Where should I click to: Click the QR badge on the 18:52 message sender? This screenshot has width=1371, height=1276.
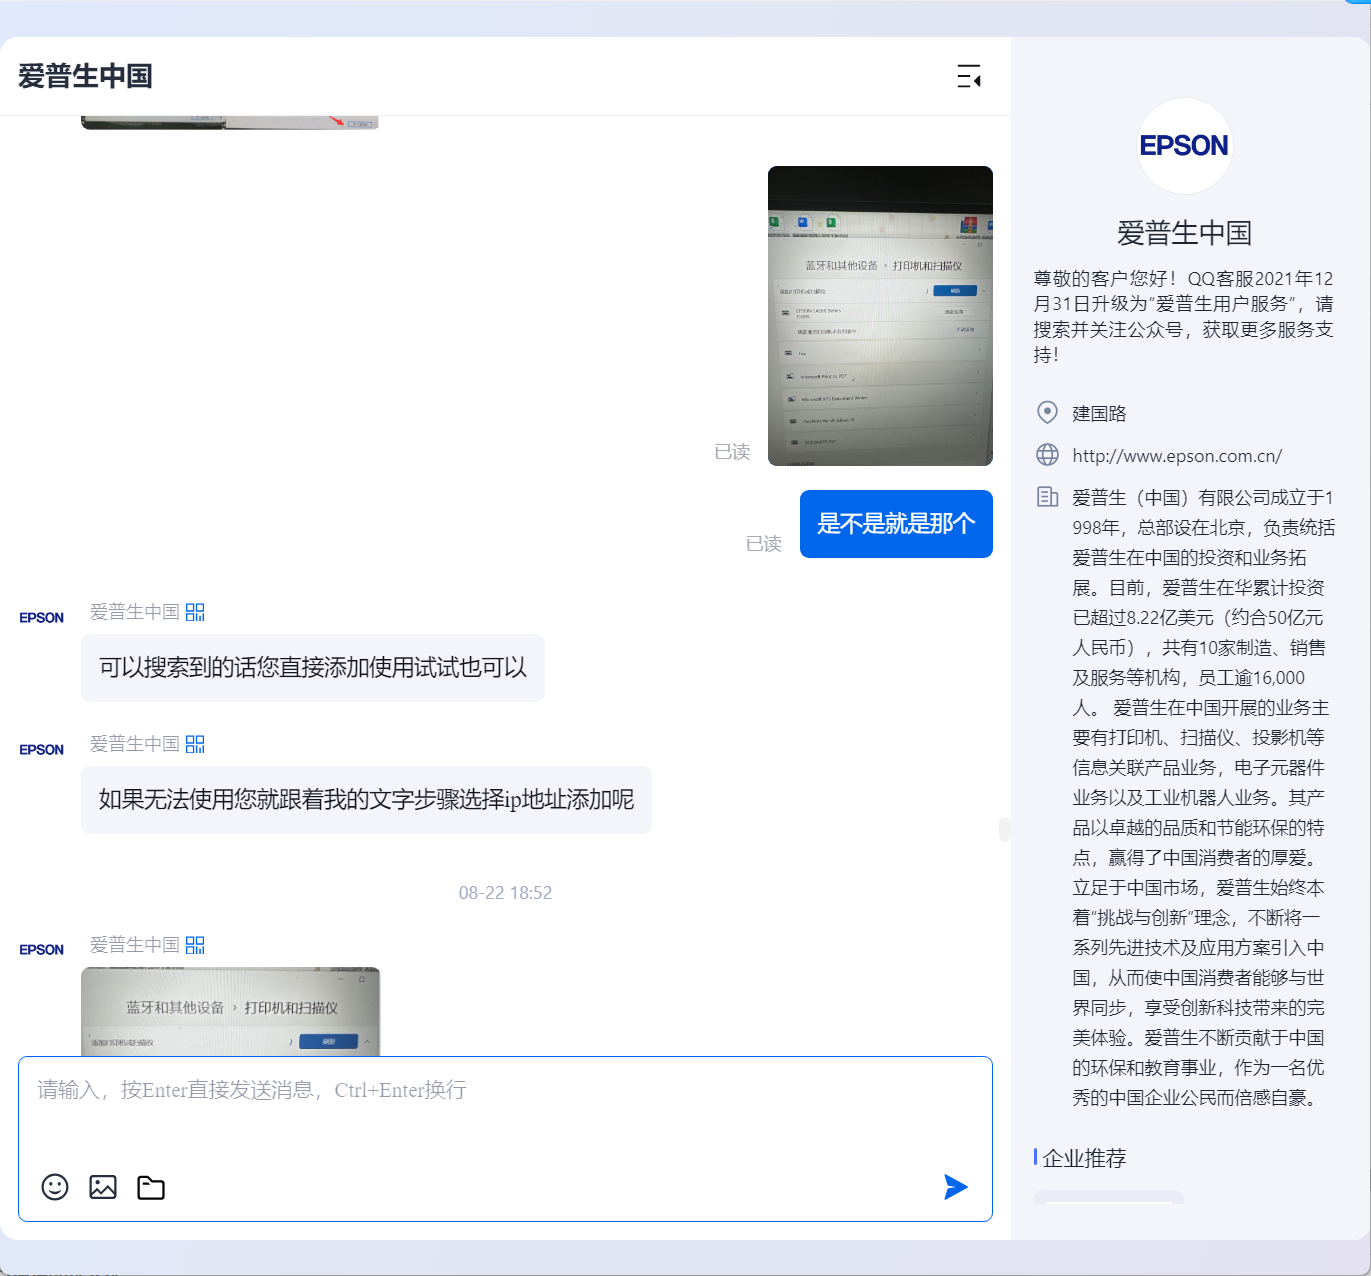coord(195,945)
